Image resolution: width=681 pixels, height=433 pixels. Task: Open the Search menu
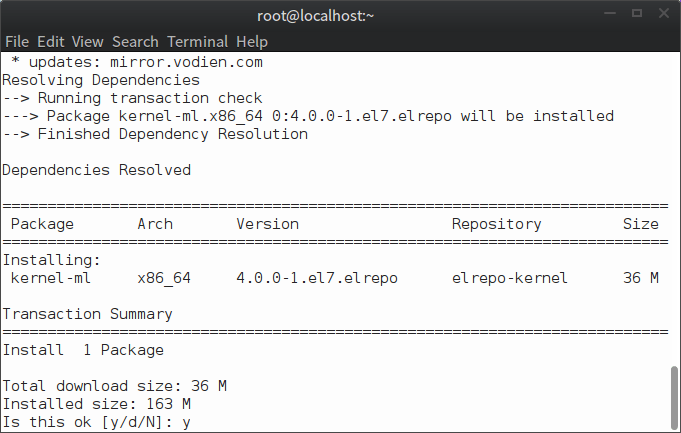click(x=135, y=42)
